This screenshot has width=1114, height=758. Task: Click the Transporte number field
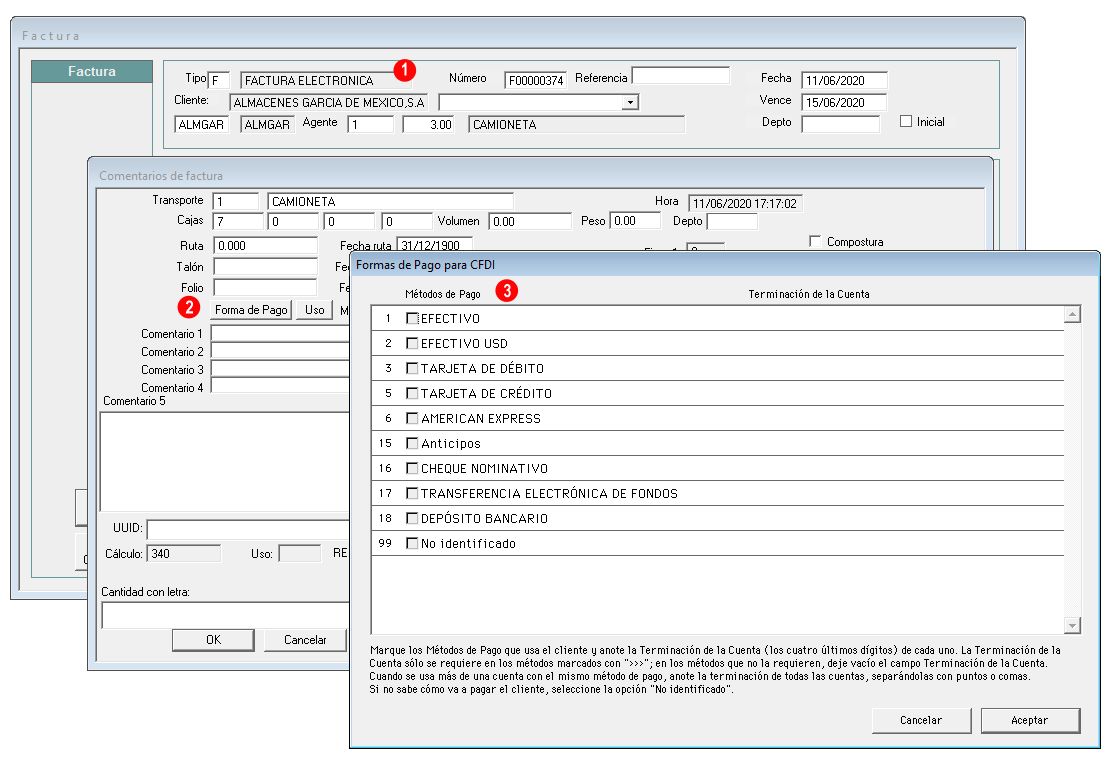point(236,201)
